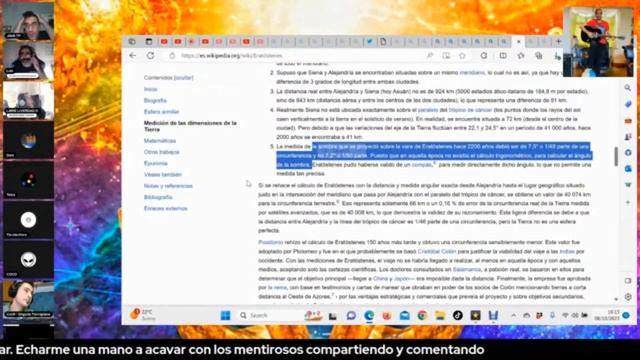Image resolution: width=640 pixels, height=360 pixels.
Task: Open the compás article link
Action: pyautogui.click(x=422, y=165)
